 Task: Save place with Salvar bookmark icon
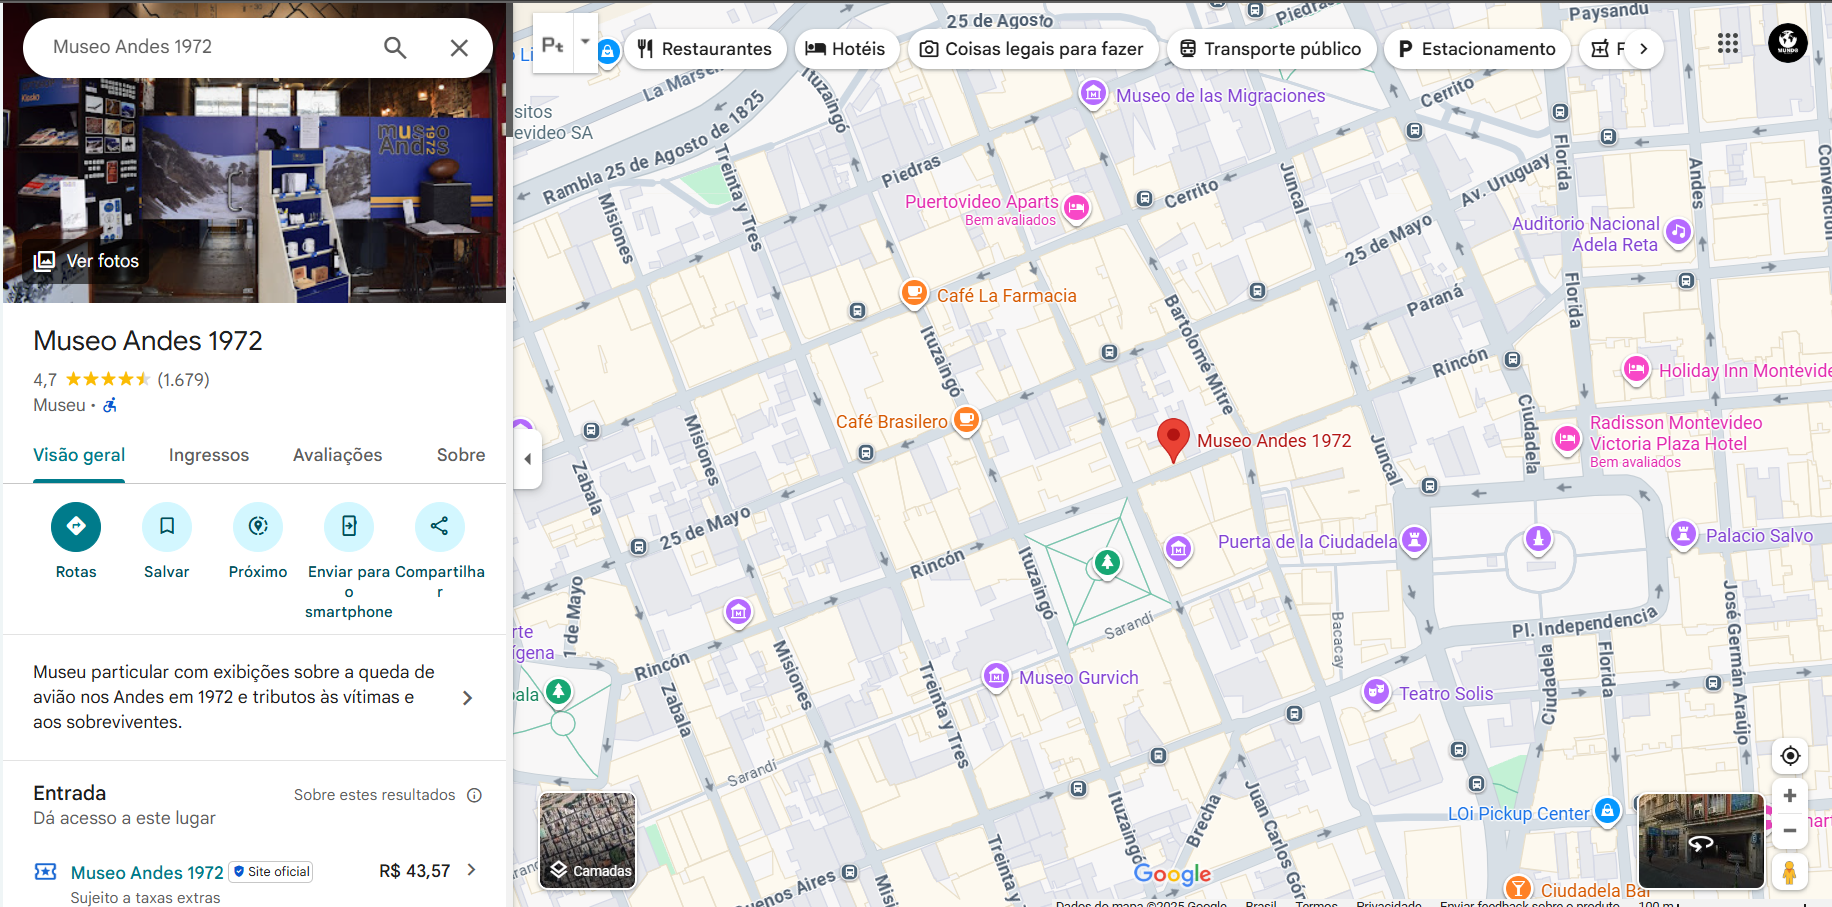(167, 527)
